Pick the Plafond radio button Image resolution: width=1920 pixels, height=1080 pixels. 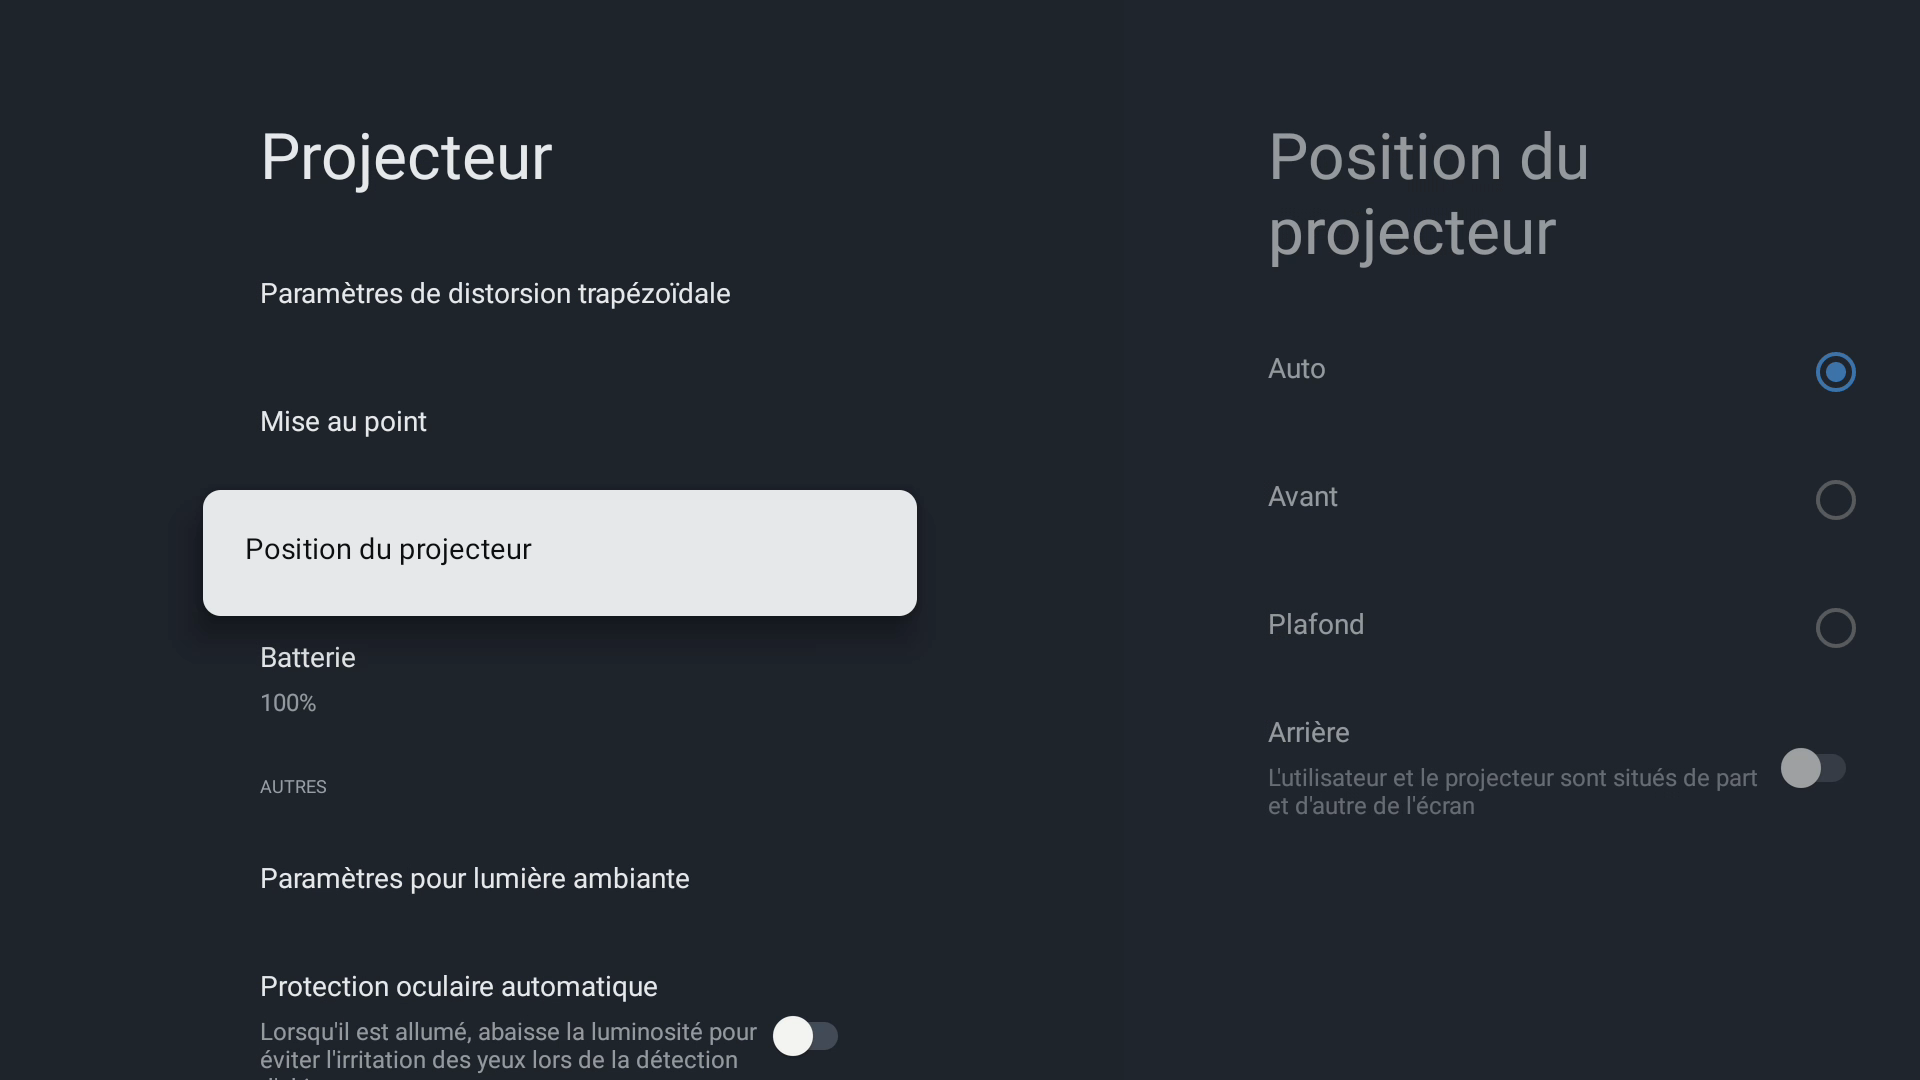coord(1835,628)
